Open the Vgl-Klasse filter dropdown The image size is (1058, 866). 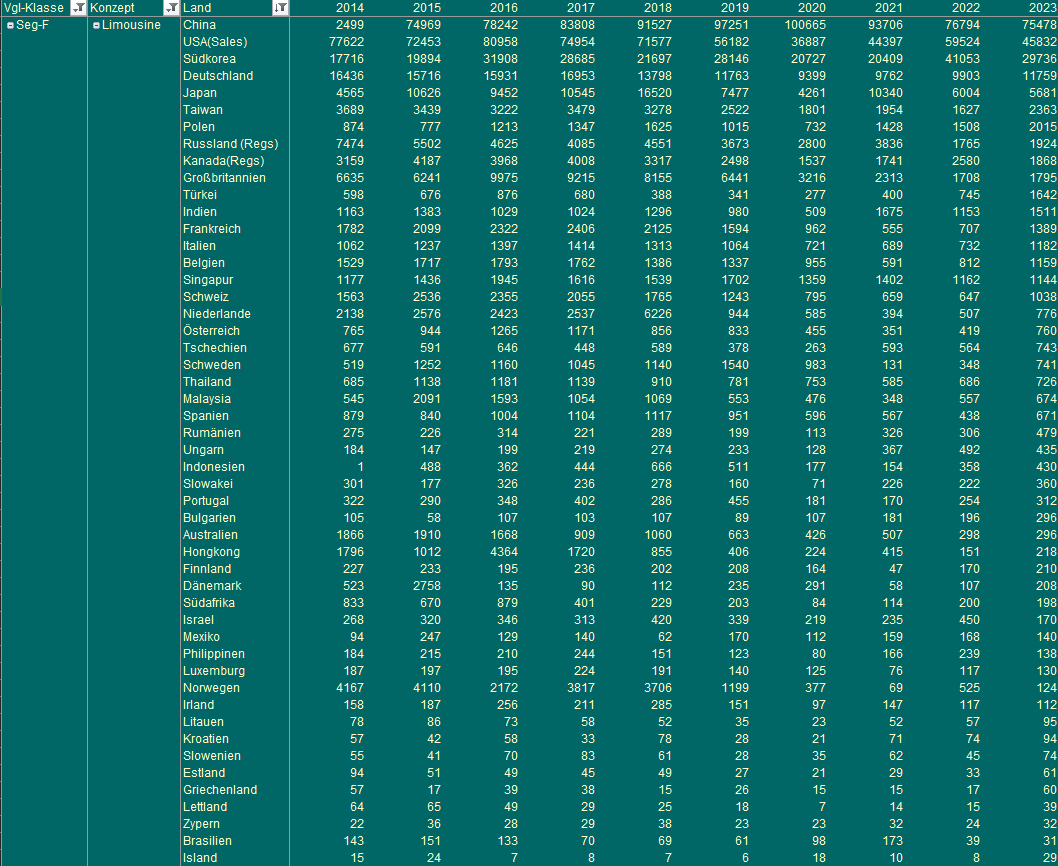(x=78, y=8)
